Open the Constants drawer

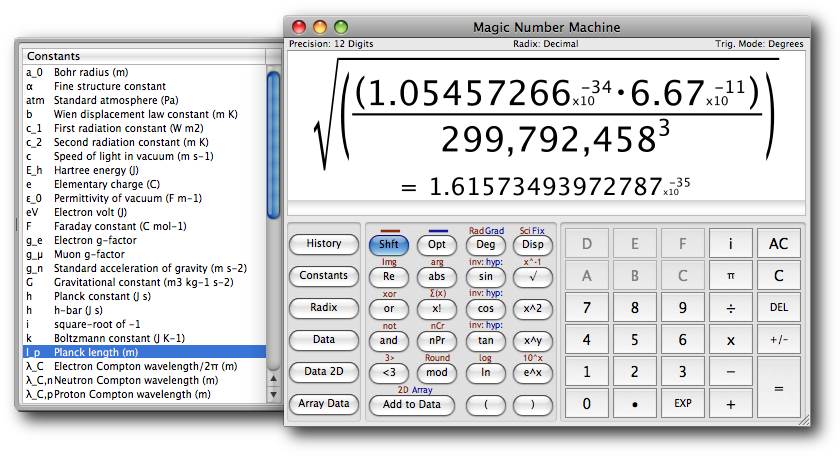324,275
